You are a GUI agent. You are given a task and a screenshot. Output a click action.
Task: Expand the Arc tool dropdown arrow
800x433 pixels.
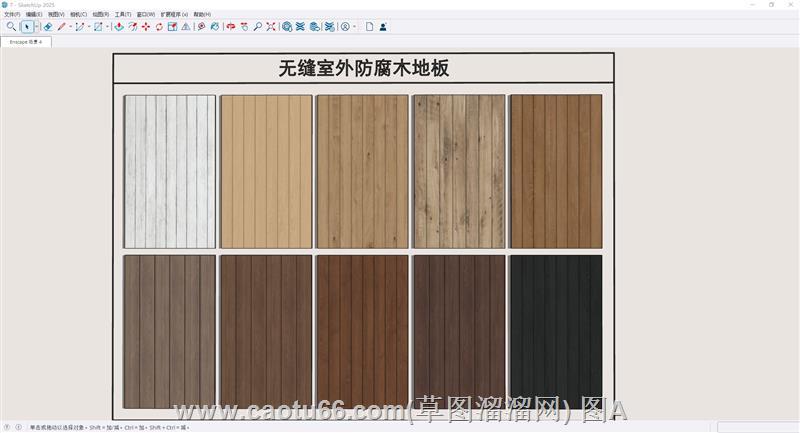[x=89, y=27]
